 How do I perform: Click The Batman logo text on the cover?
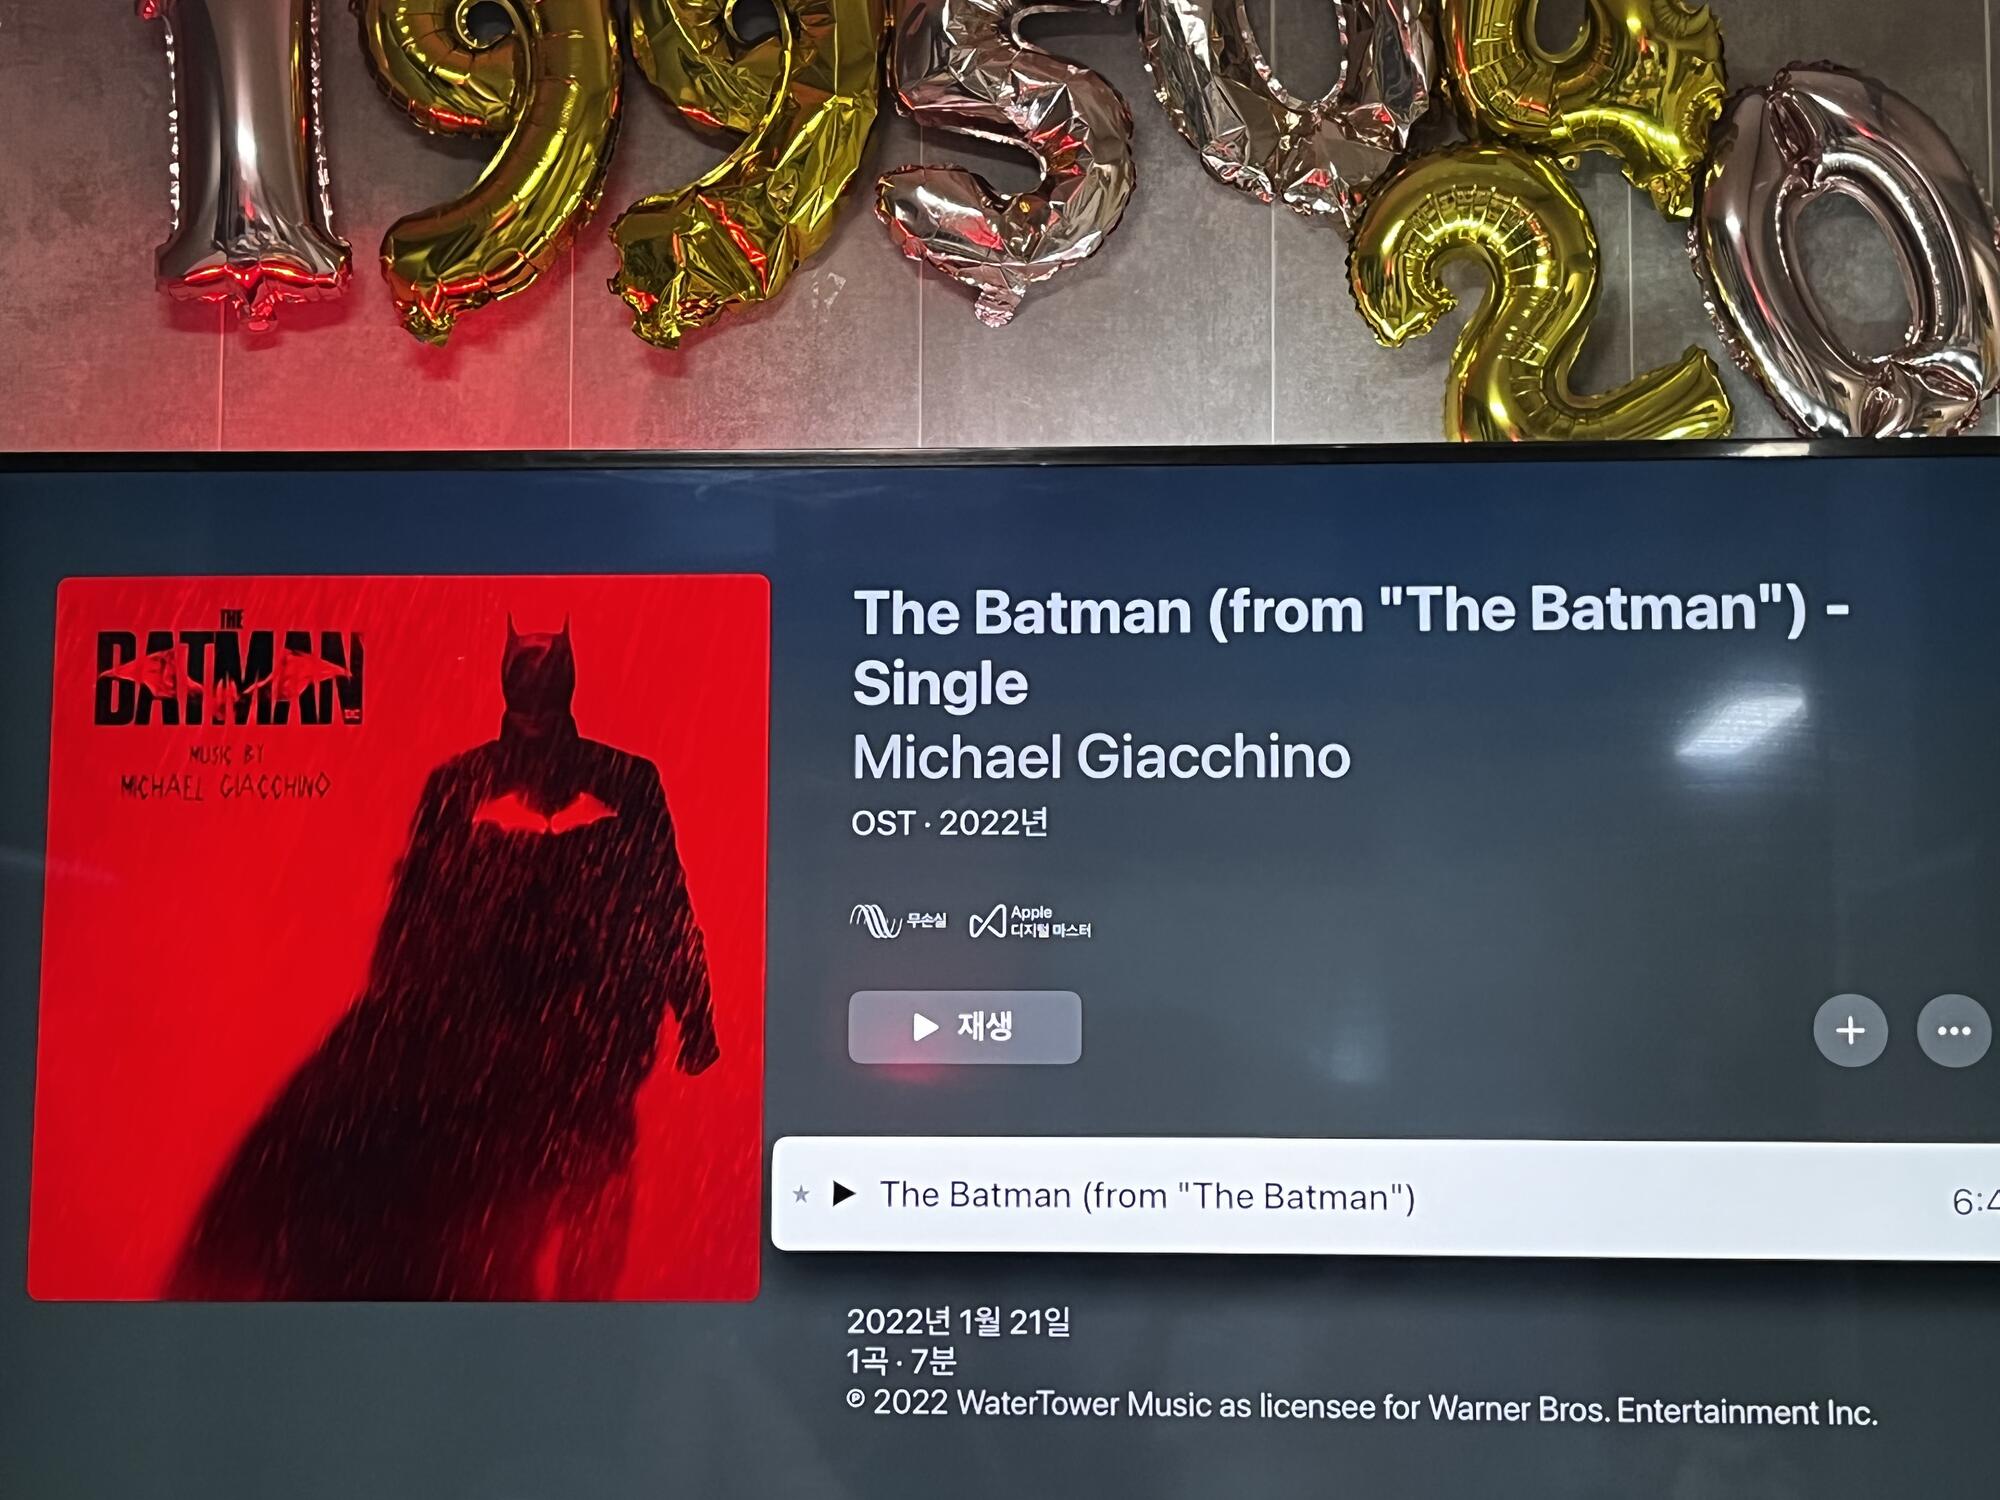pos(229,672)
